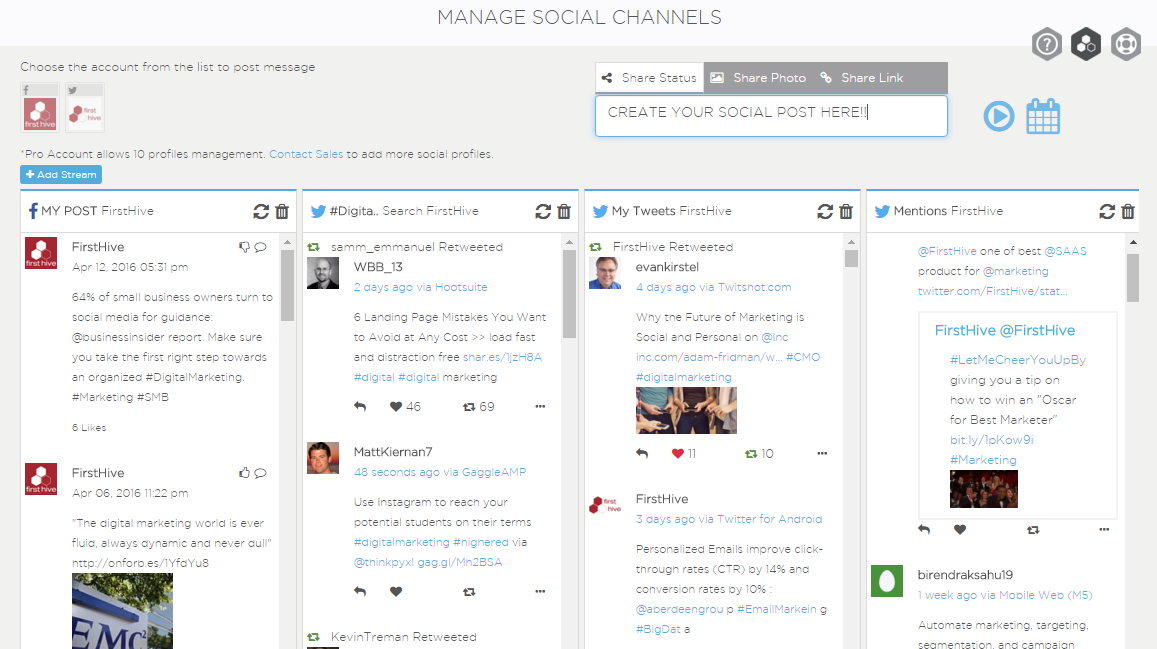
Task: Open more options on WBB_13 tweet
Action: (x=540, y=406)
